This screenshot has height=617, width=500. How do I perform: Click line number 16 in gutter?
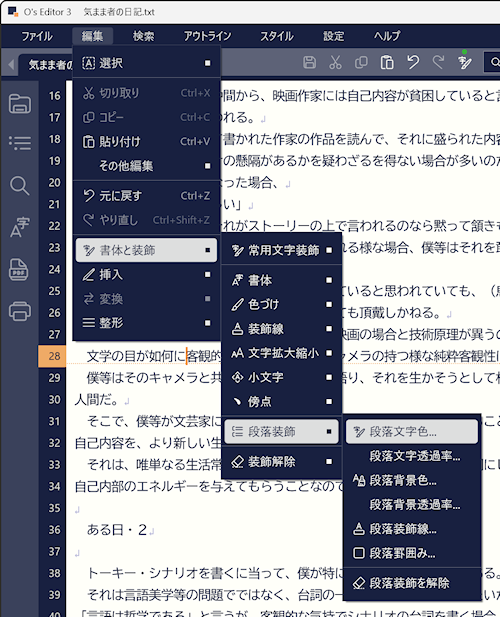tap(54, 96)
